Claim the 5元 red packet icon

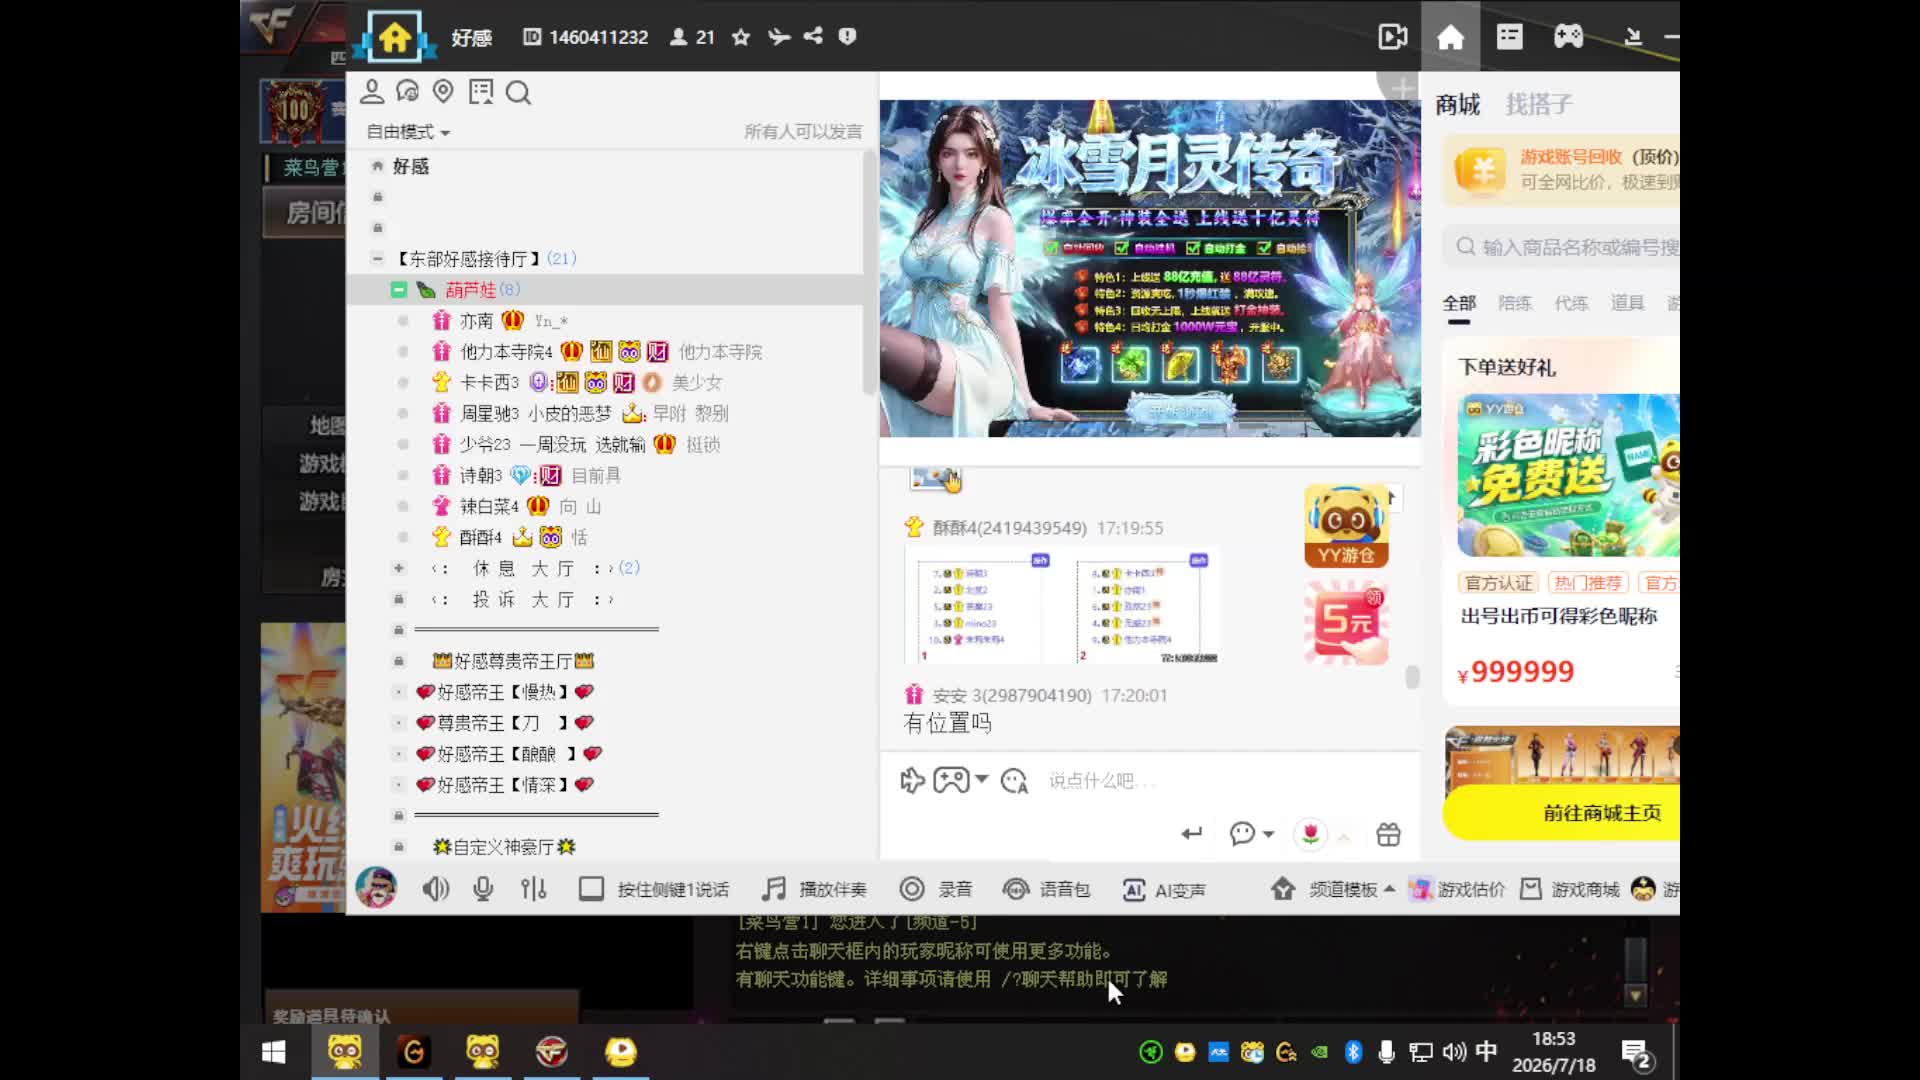(x=1346, y=622)
